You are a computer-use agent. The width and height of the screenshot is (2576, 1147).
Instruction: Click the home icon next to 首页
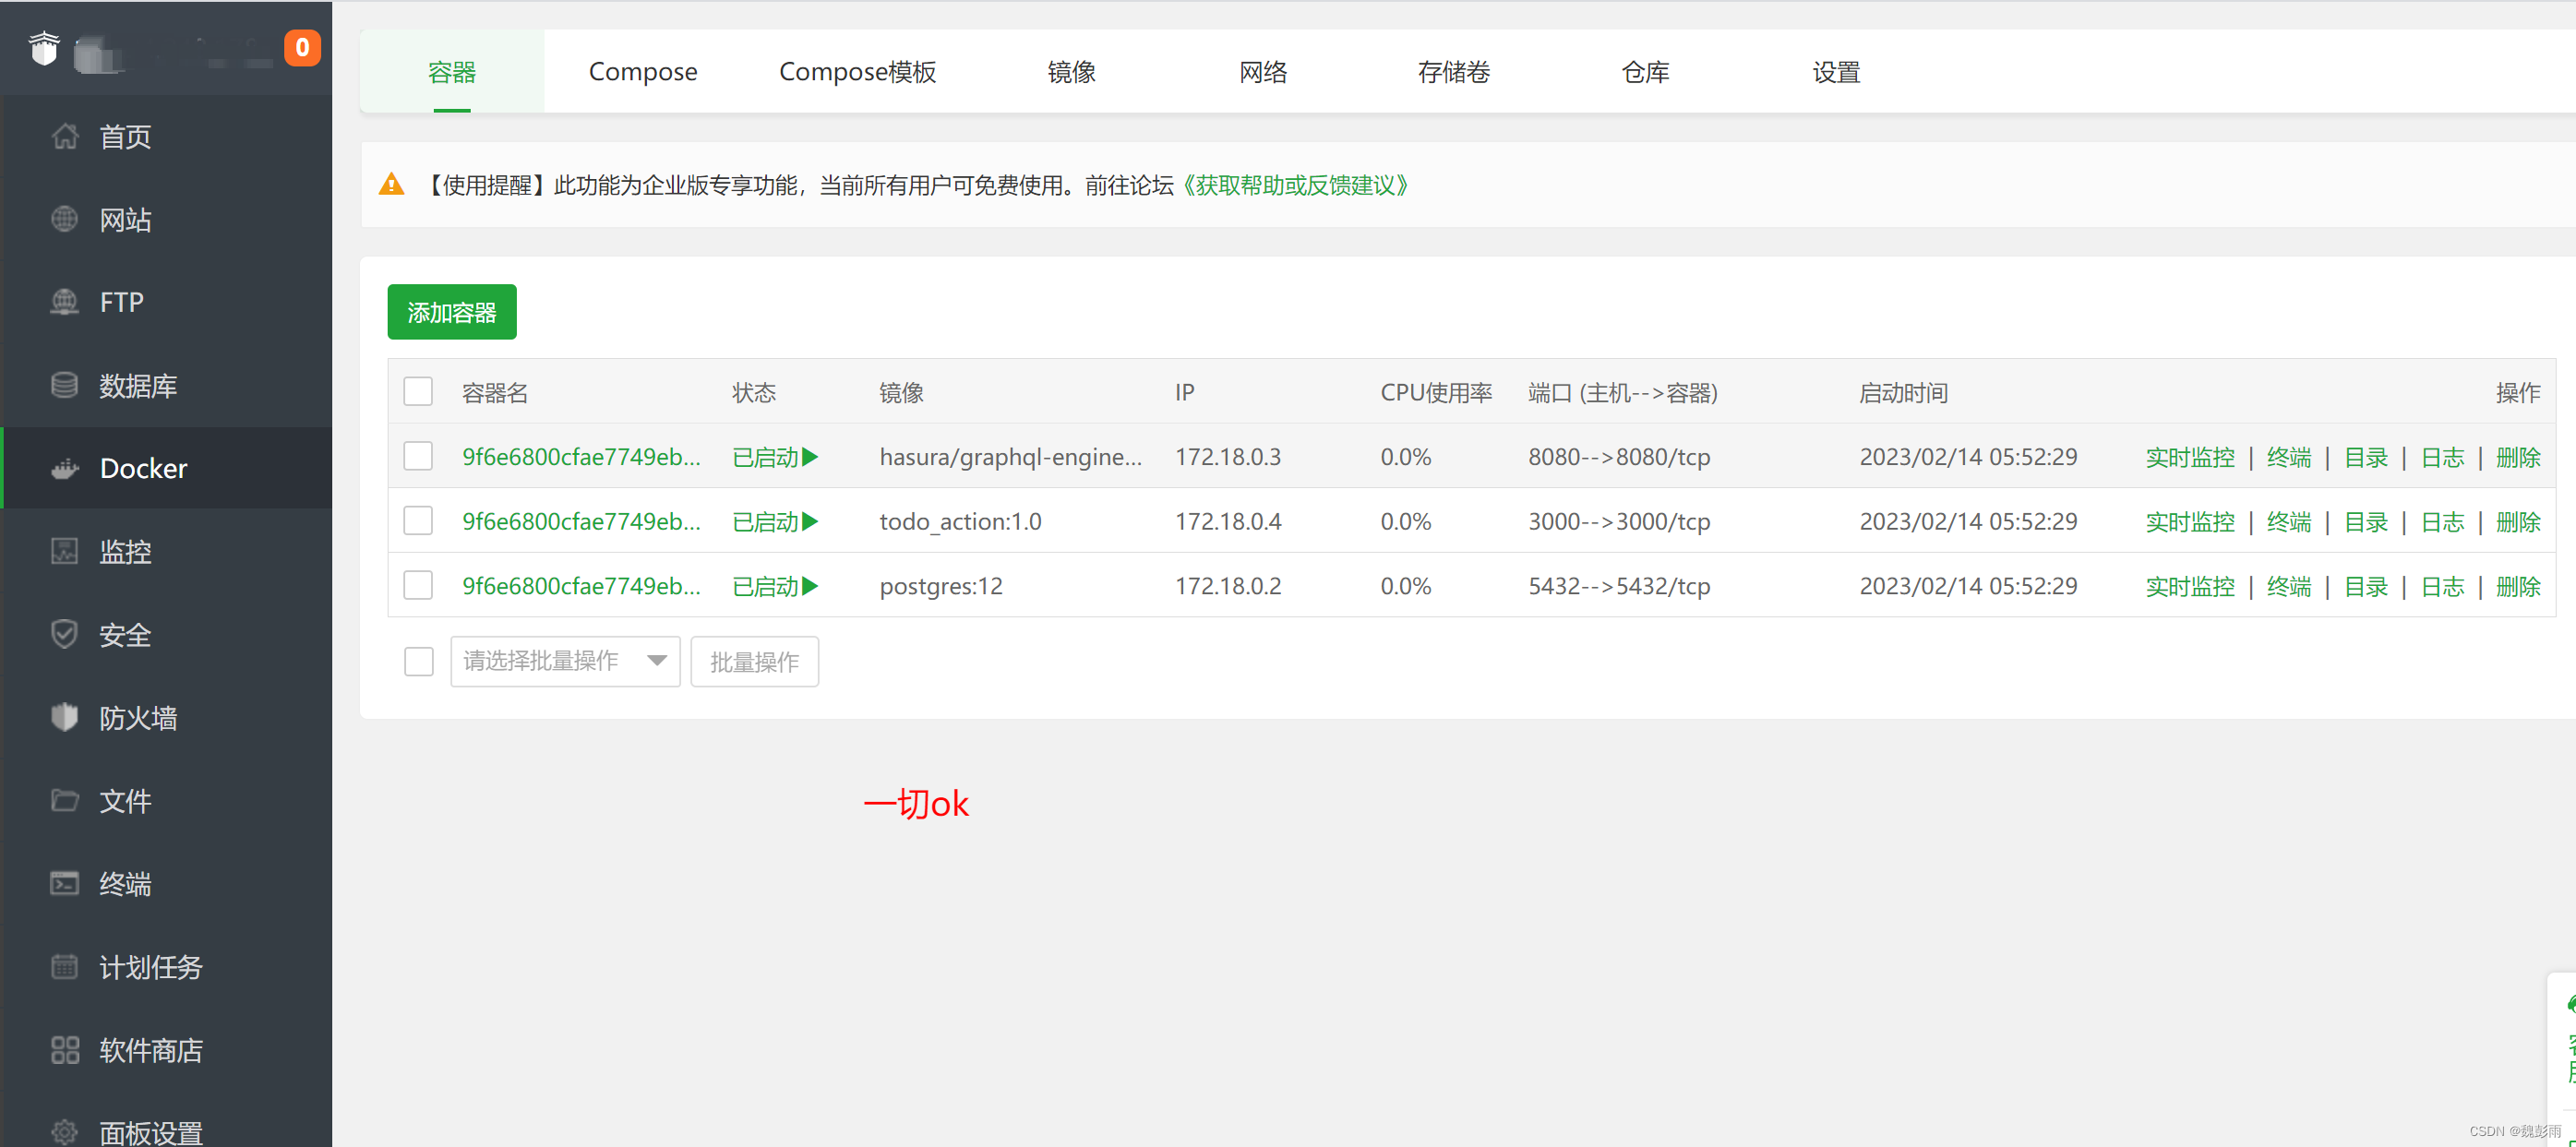tap(65, 136)
